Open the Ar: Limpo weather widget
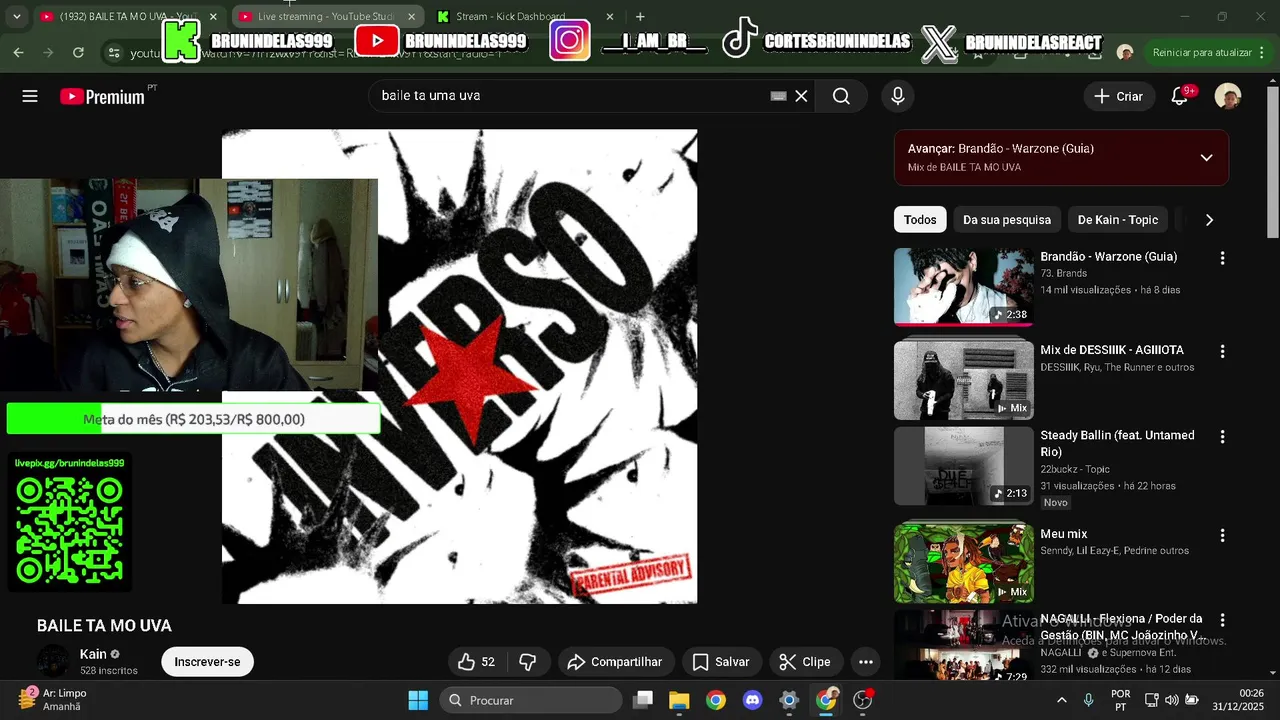1280x720 pixels. click(55, 700)
